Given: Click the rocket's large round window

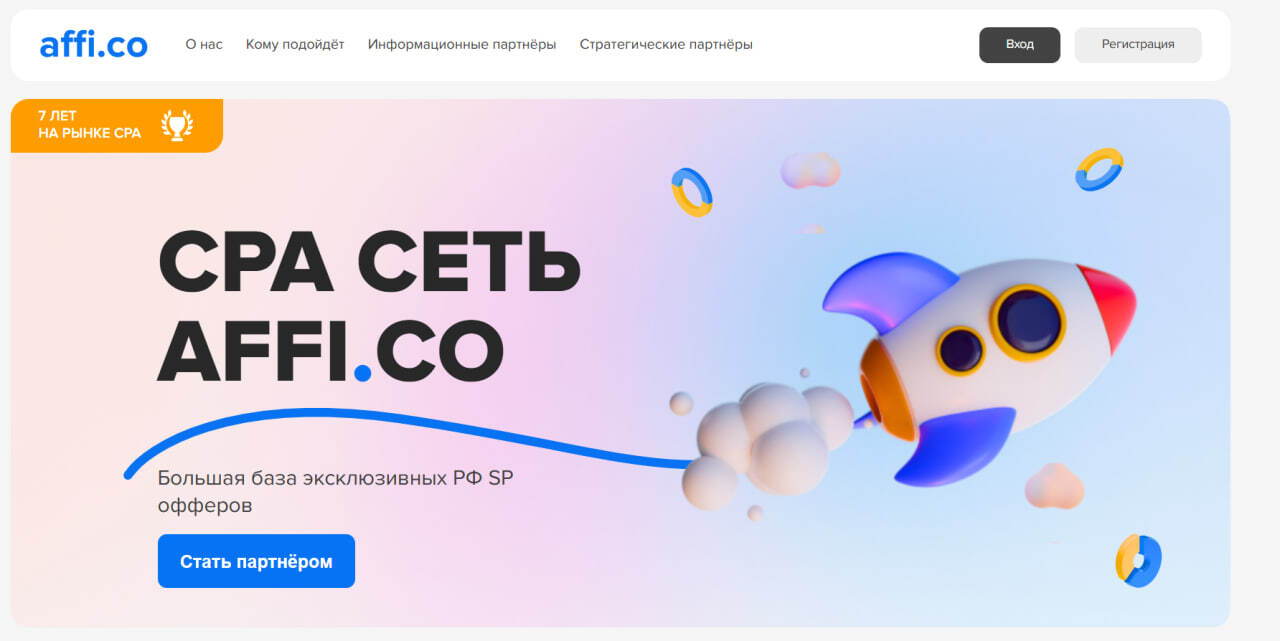Looking at the screenshot, I should pos(1028,322).
